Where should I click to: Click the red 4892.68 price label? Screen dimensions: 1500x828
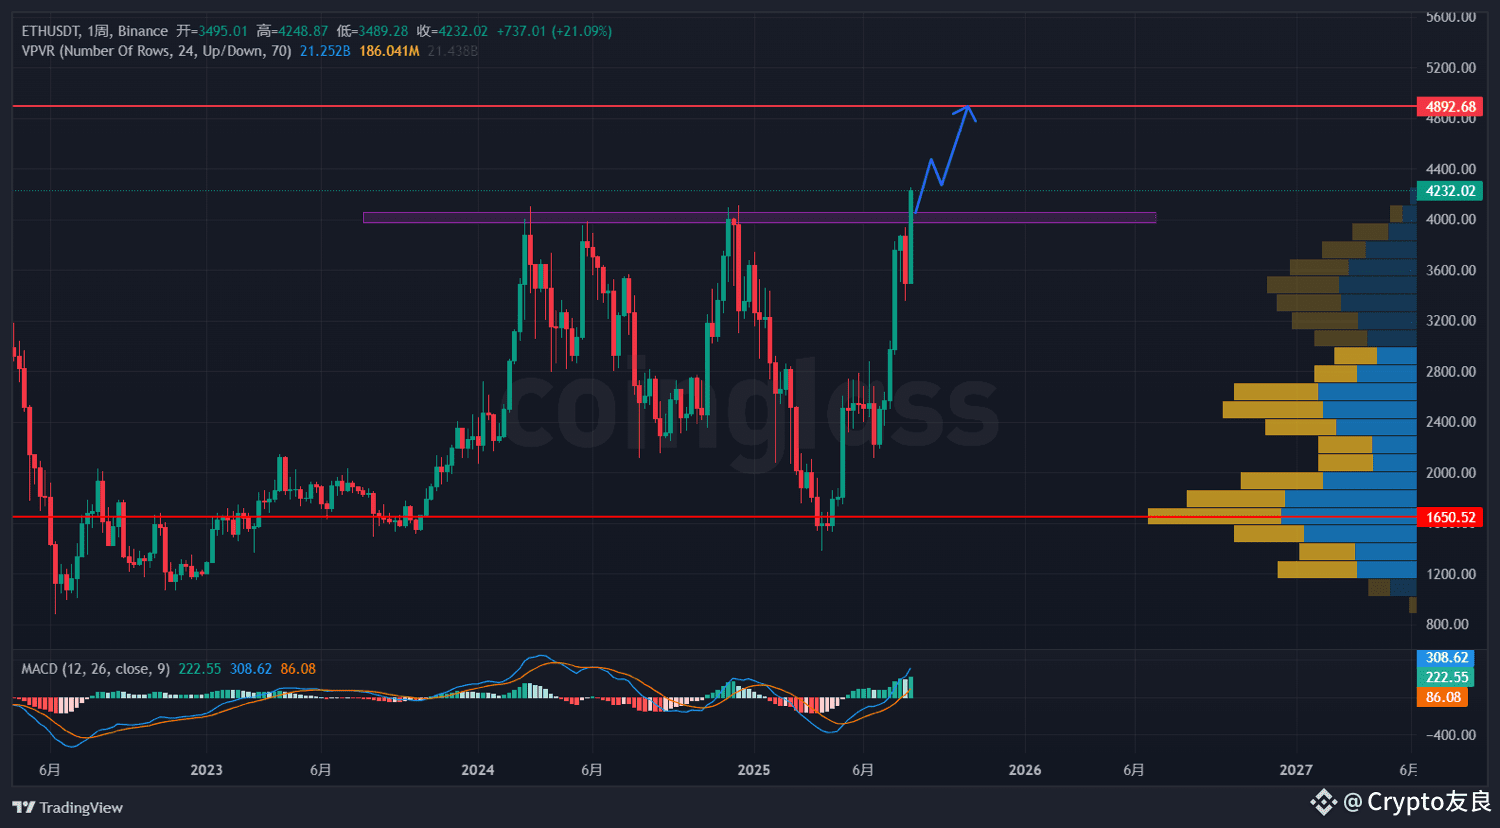1450,107
